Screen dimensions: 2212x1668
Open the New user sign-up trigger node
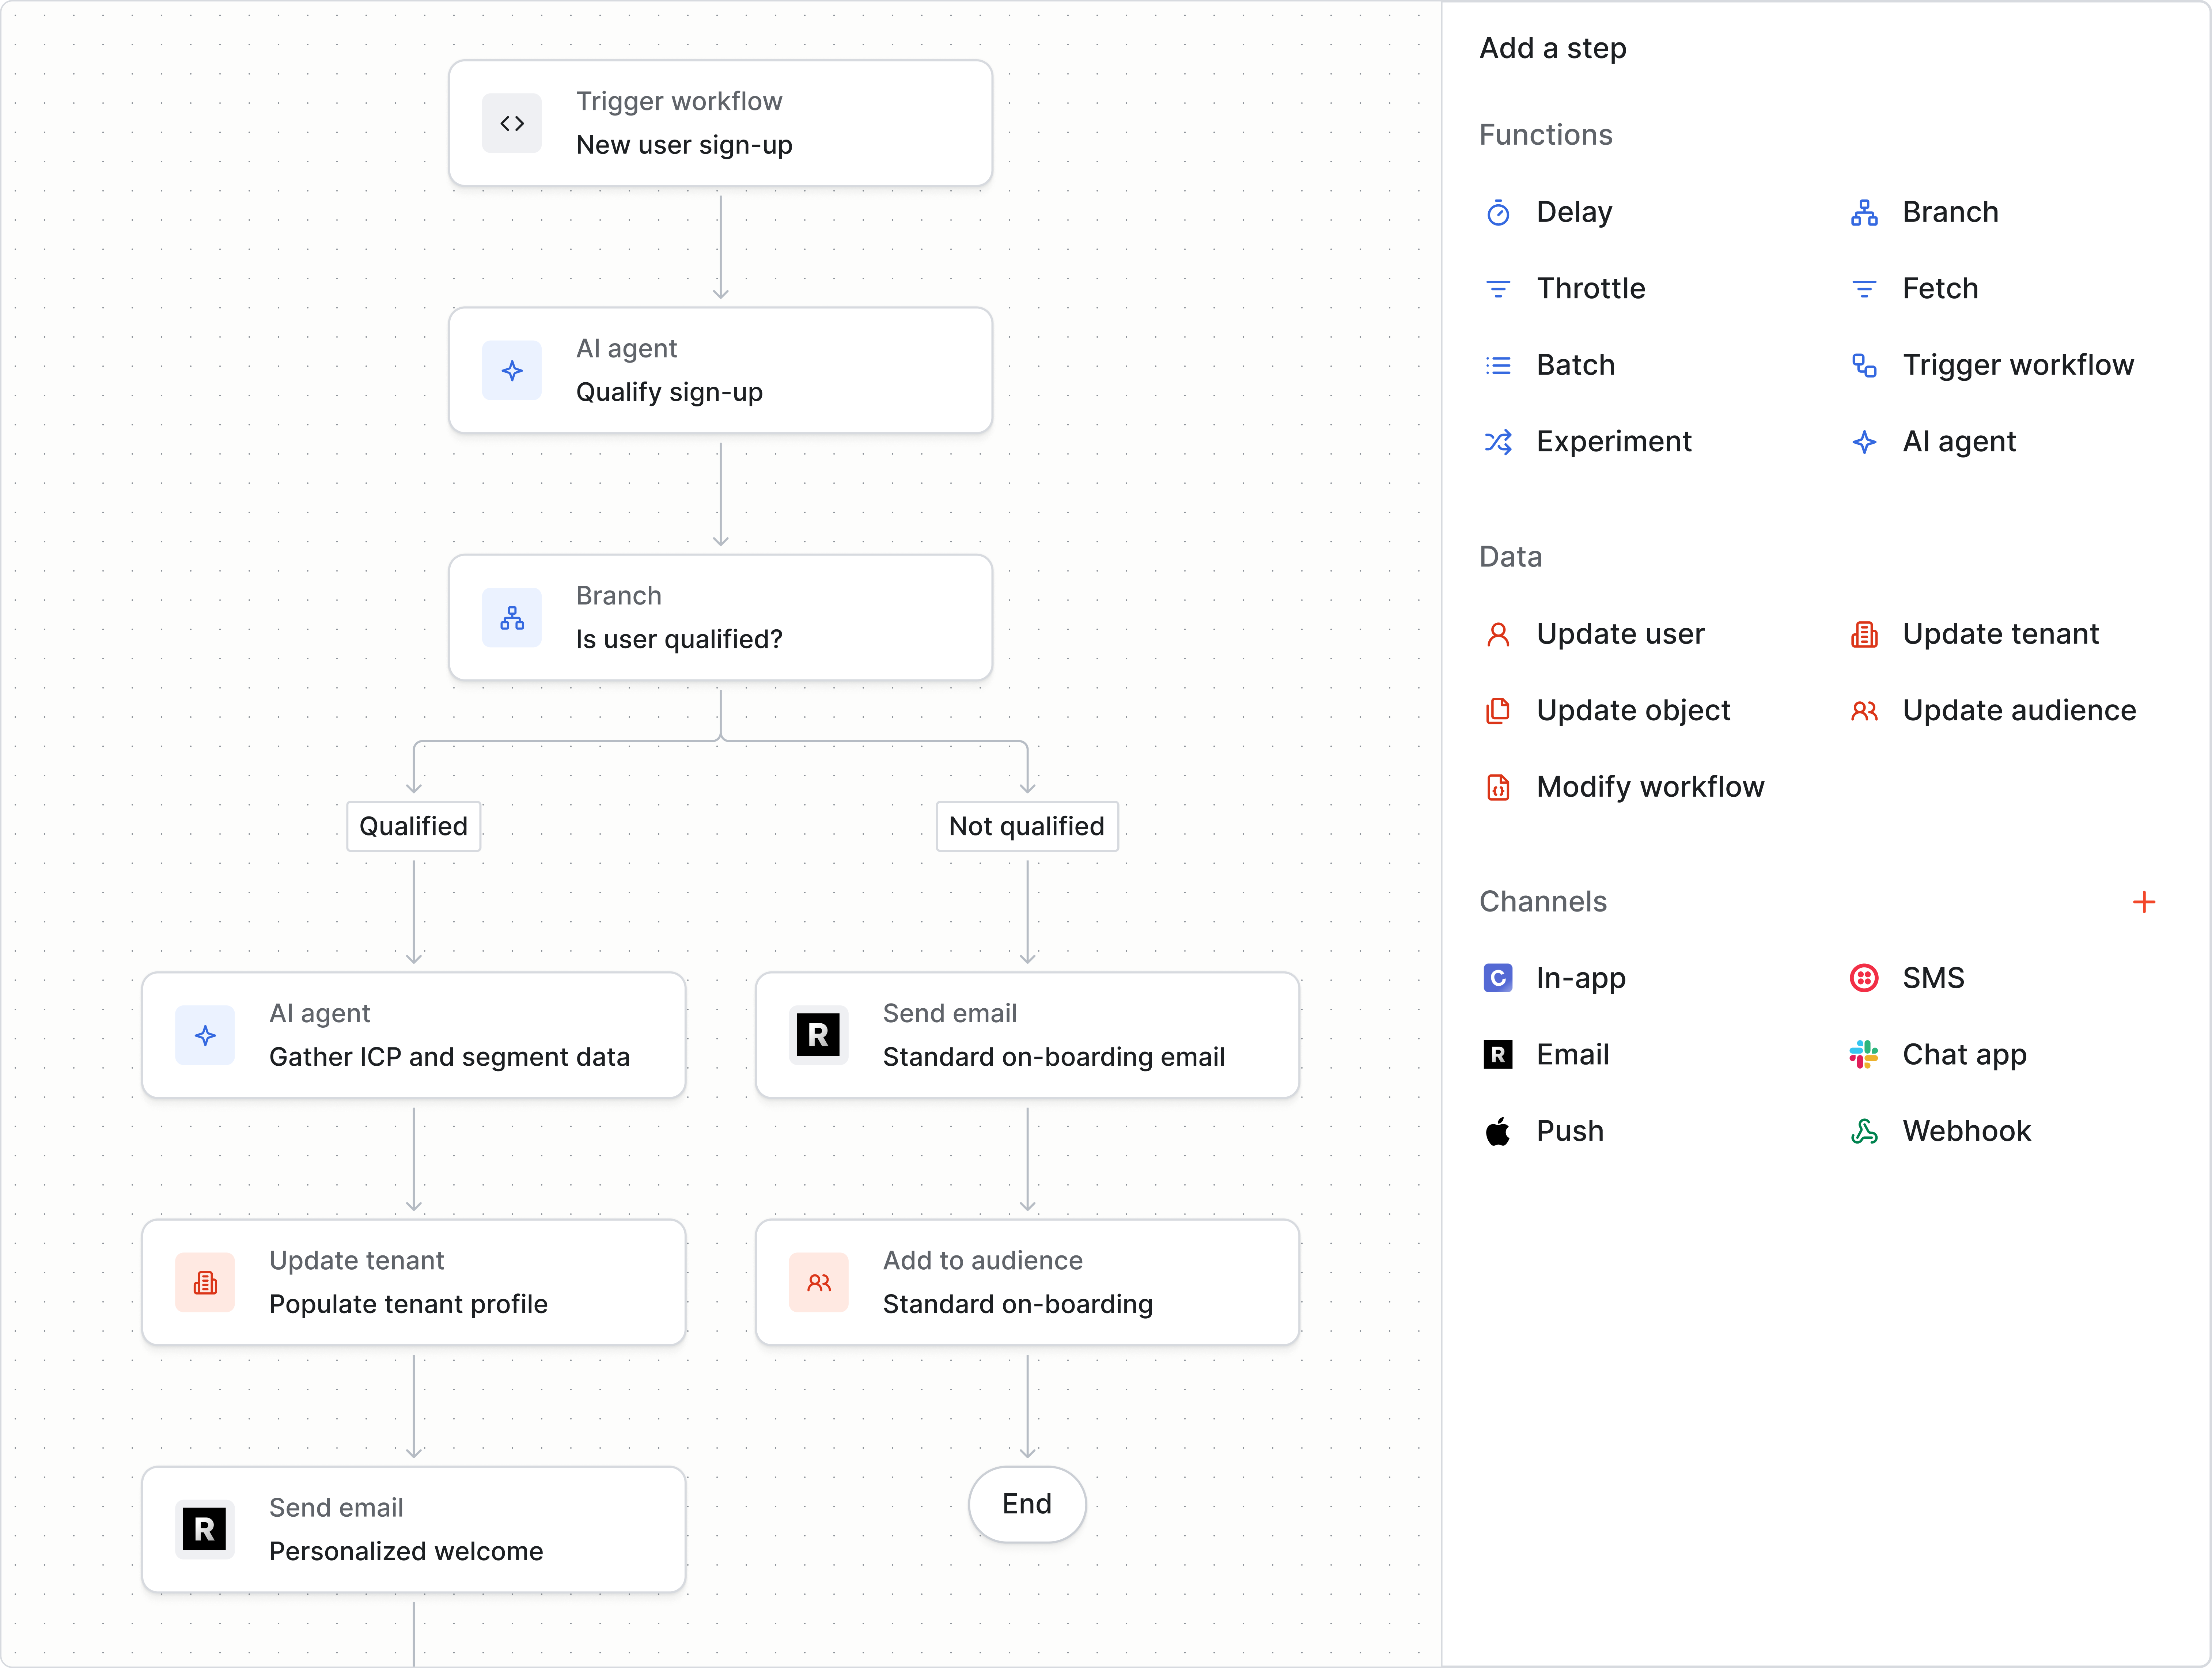720,123
